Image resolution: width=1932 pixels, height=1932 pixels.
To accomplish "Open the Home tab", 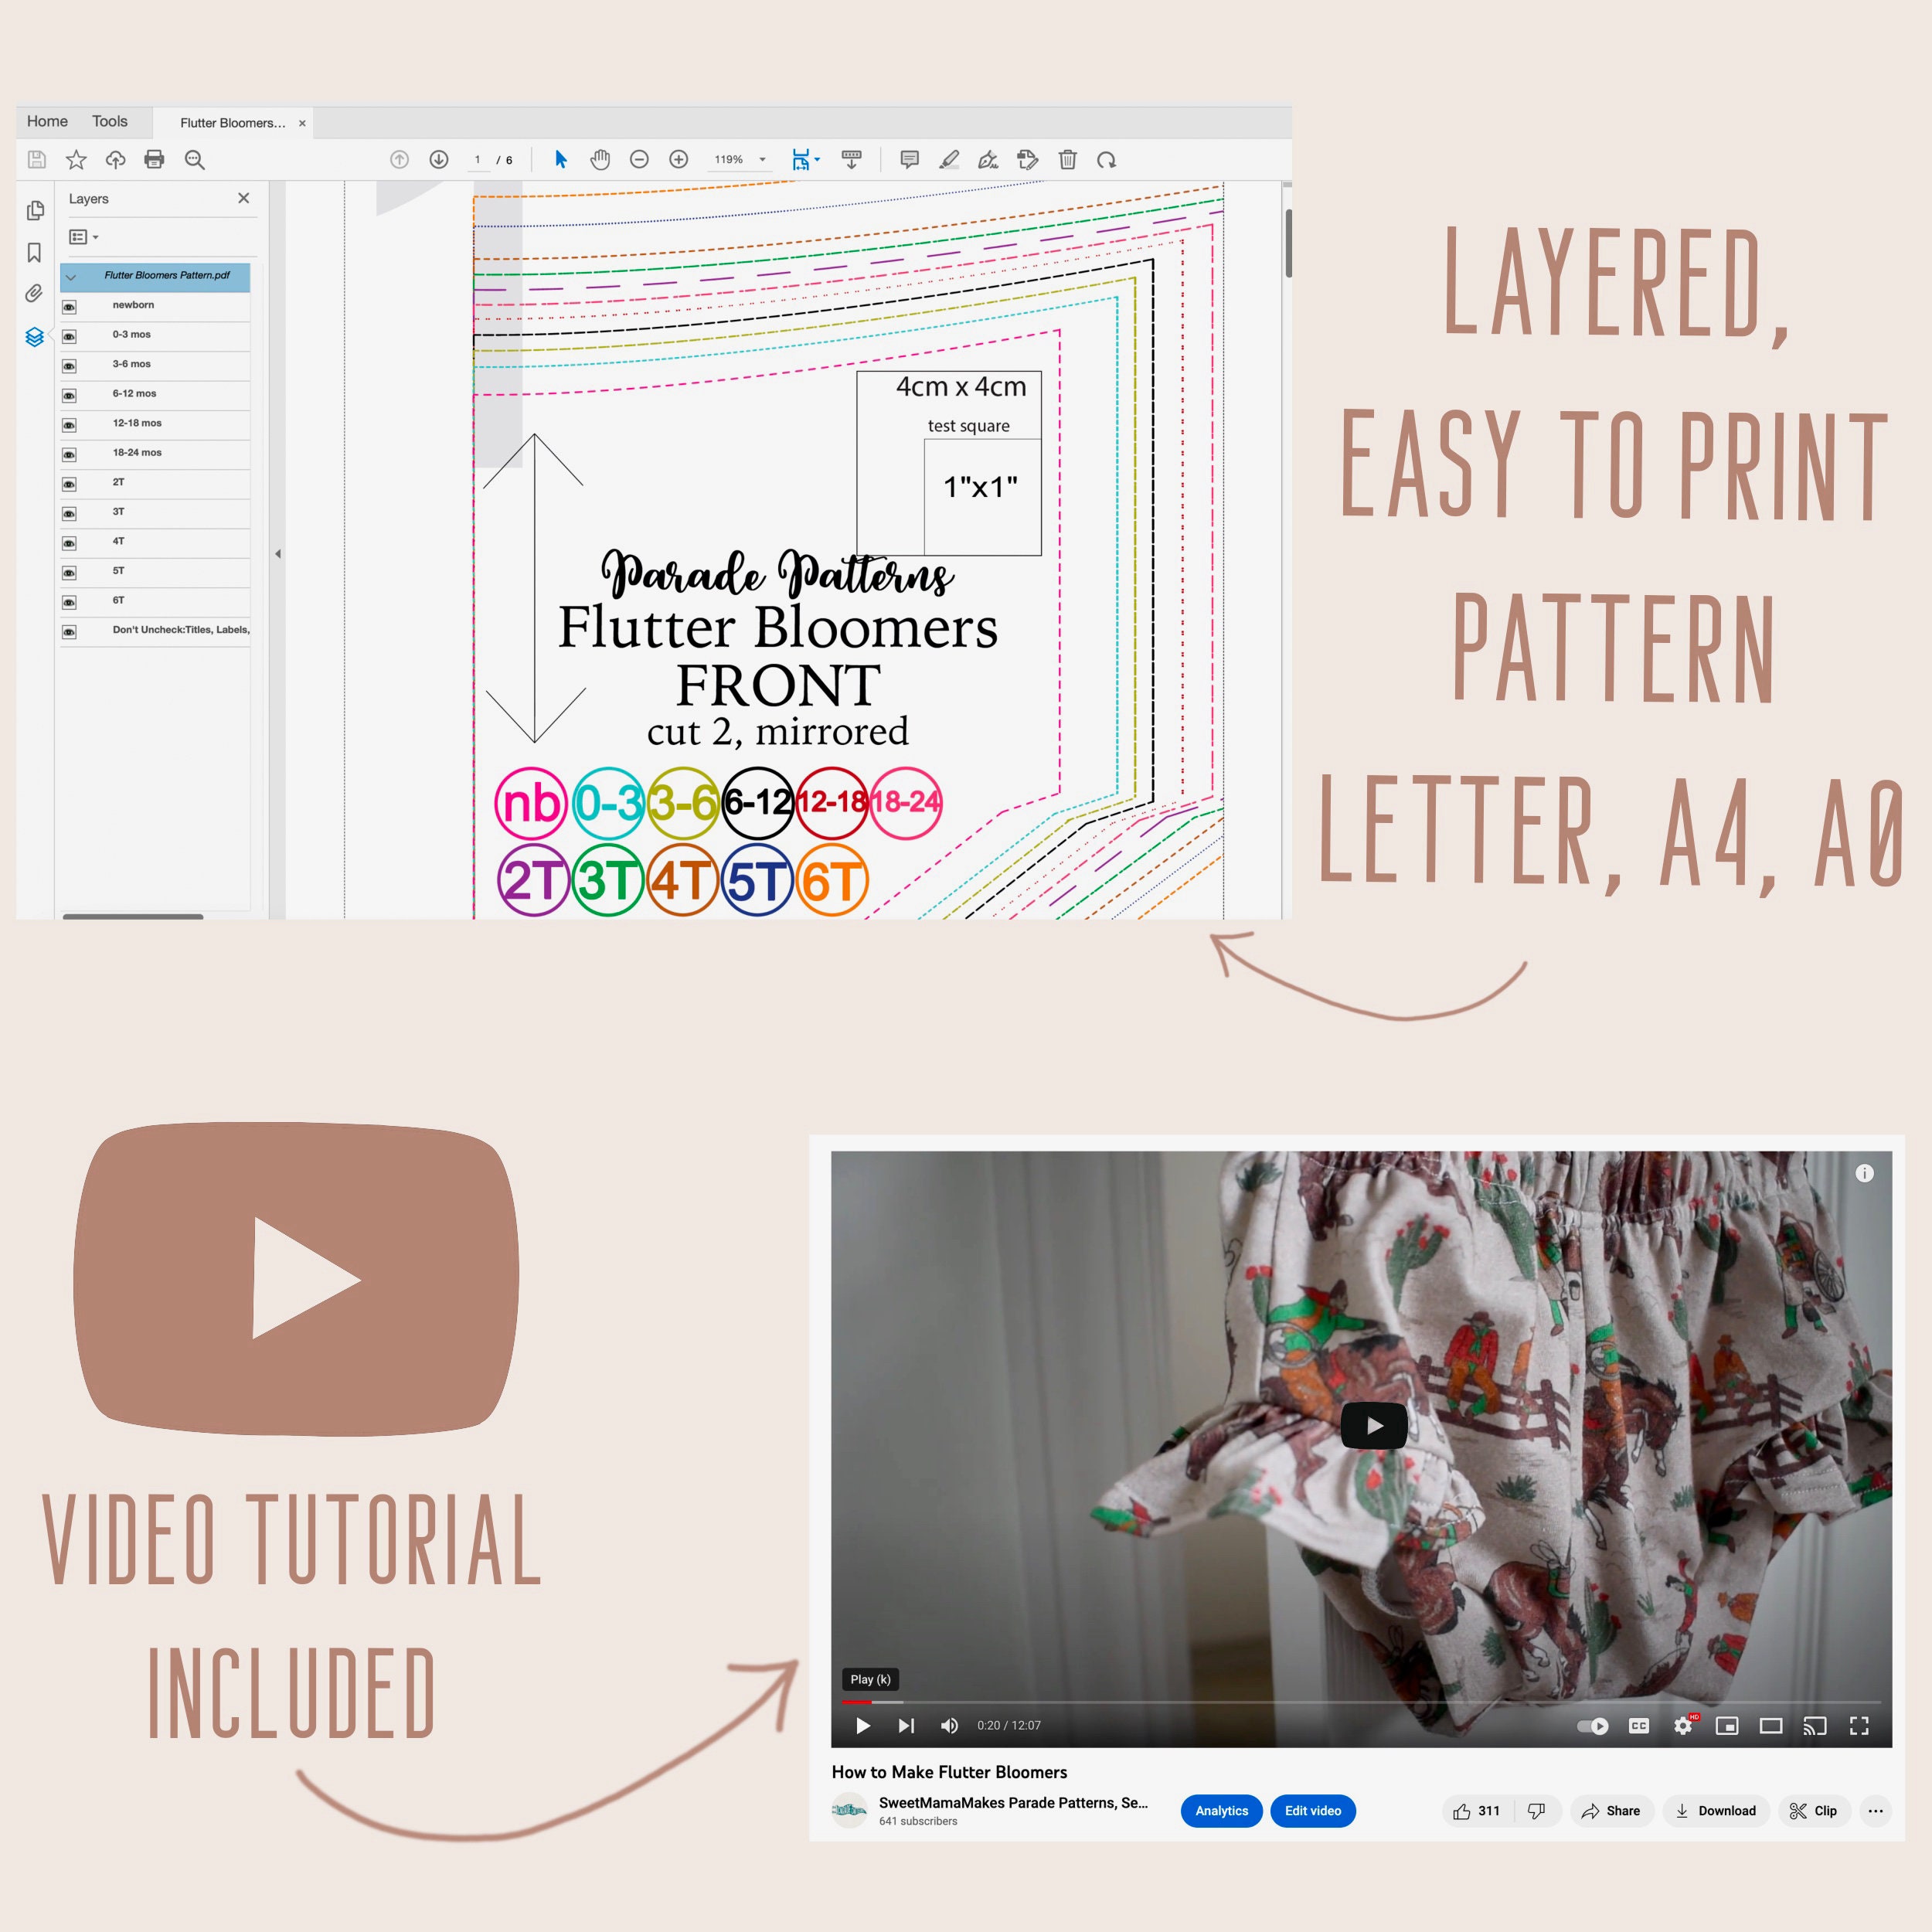I will click(x=47, y=121).
